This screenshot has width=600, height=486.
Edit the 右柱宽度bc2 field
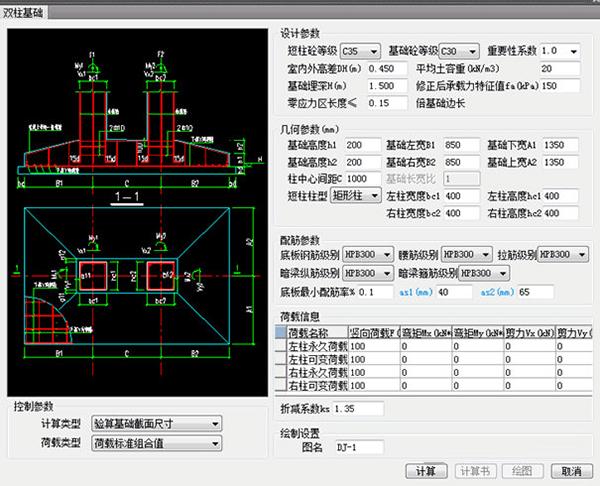(x=461, y=213)
